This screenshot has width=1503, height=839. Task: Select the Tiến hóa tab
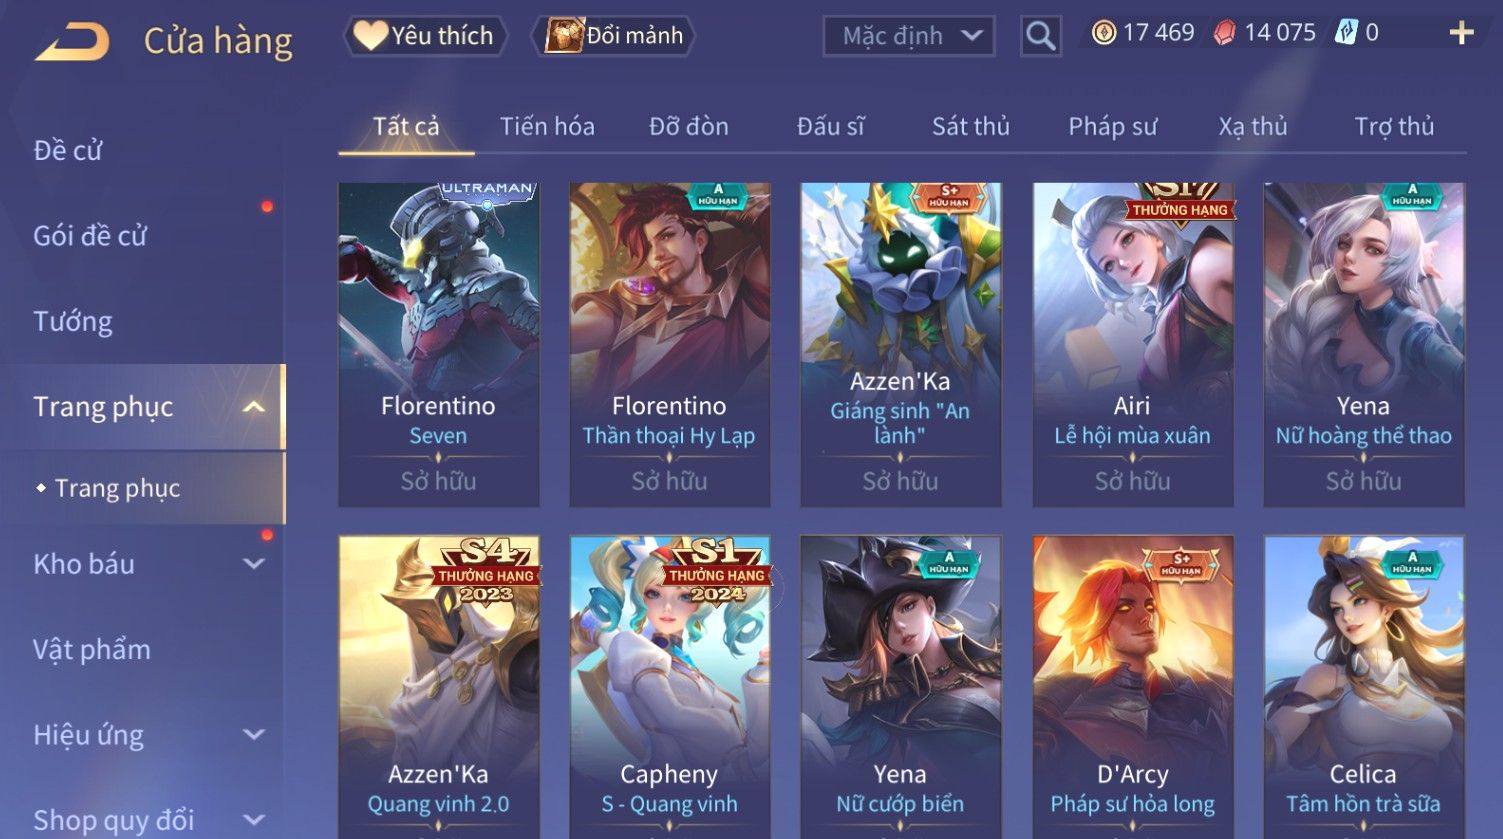tap(547, 126)
